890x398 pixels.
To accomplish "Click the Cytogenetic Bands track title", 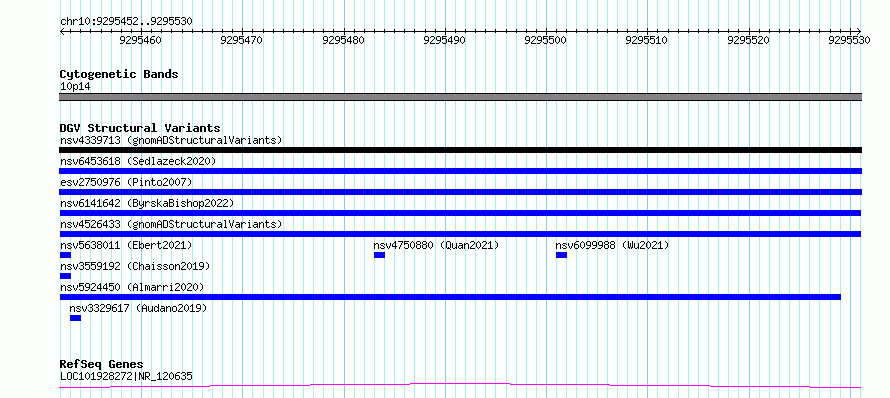I will [x=119, y=74].
